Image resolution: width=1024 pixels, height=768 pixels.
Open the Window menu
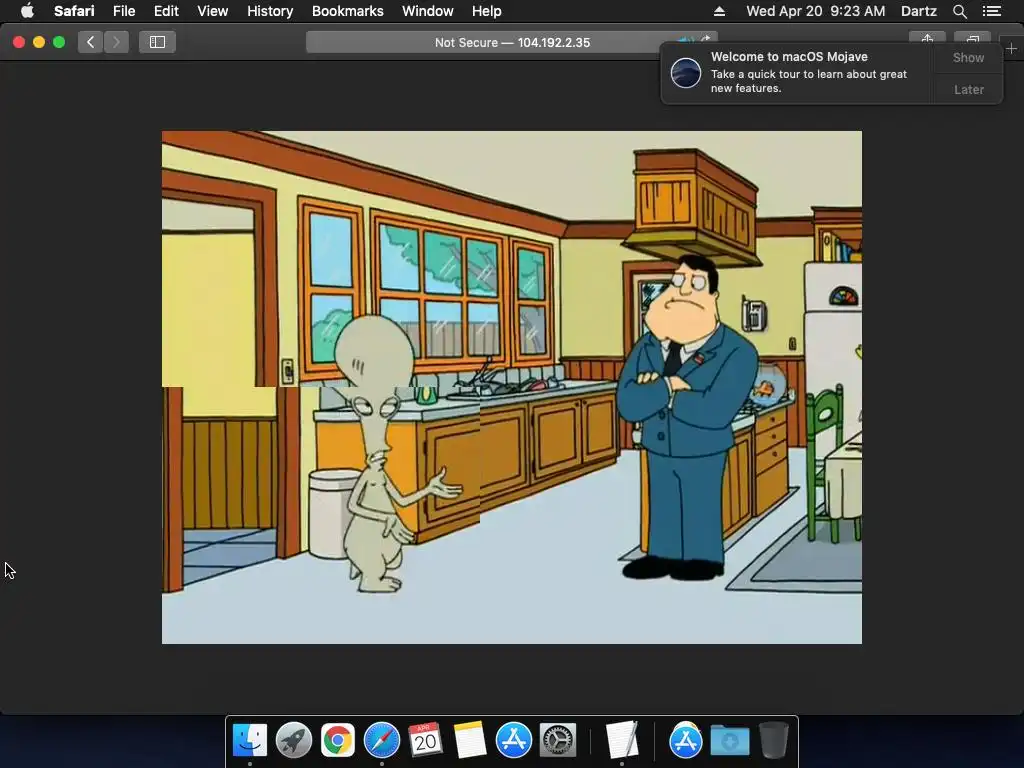428,11
